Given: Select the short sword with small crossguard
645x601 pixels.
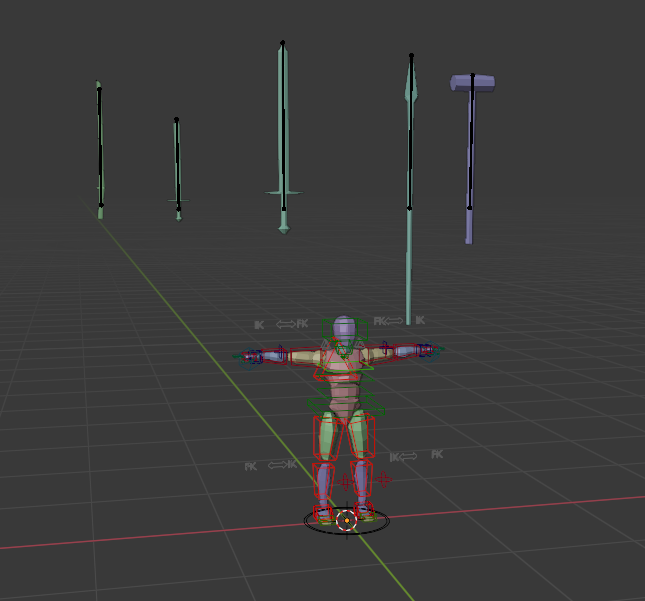Looking at the screenshot, I should coord(178,169).
